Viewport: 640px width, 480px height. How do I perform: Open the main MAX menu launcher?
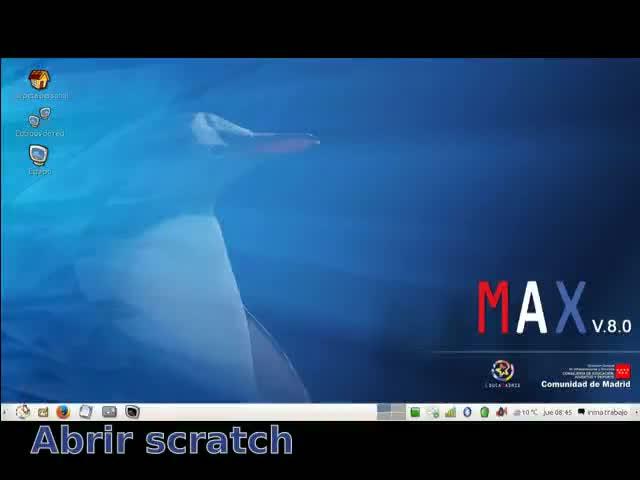23,412
